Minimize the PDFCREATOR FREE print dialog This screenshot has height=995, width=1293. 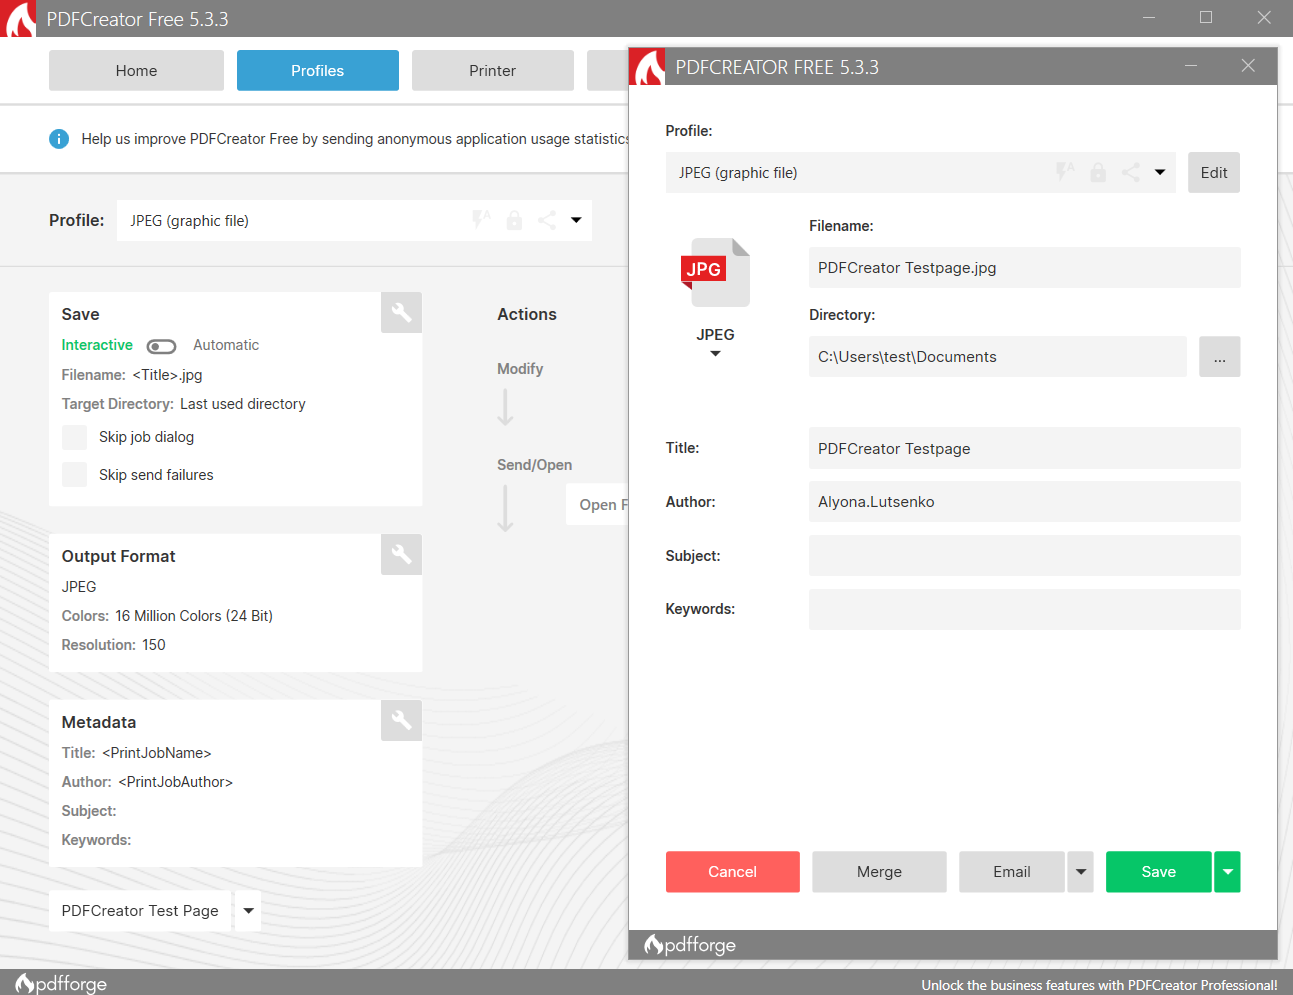(x=1191, y=66)
